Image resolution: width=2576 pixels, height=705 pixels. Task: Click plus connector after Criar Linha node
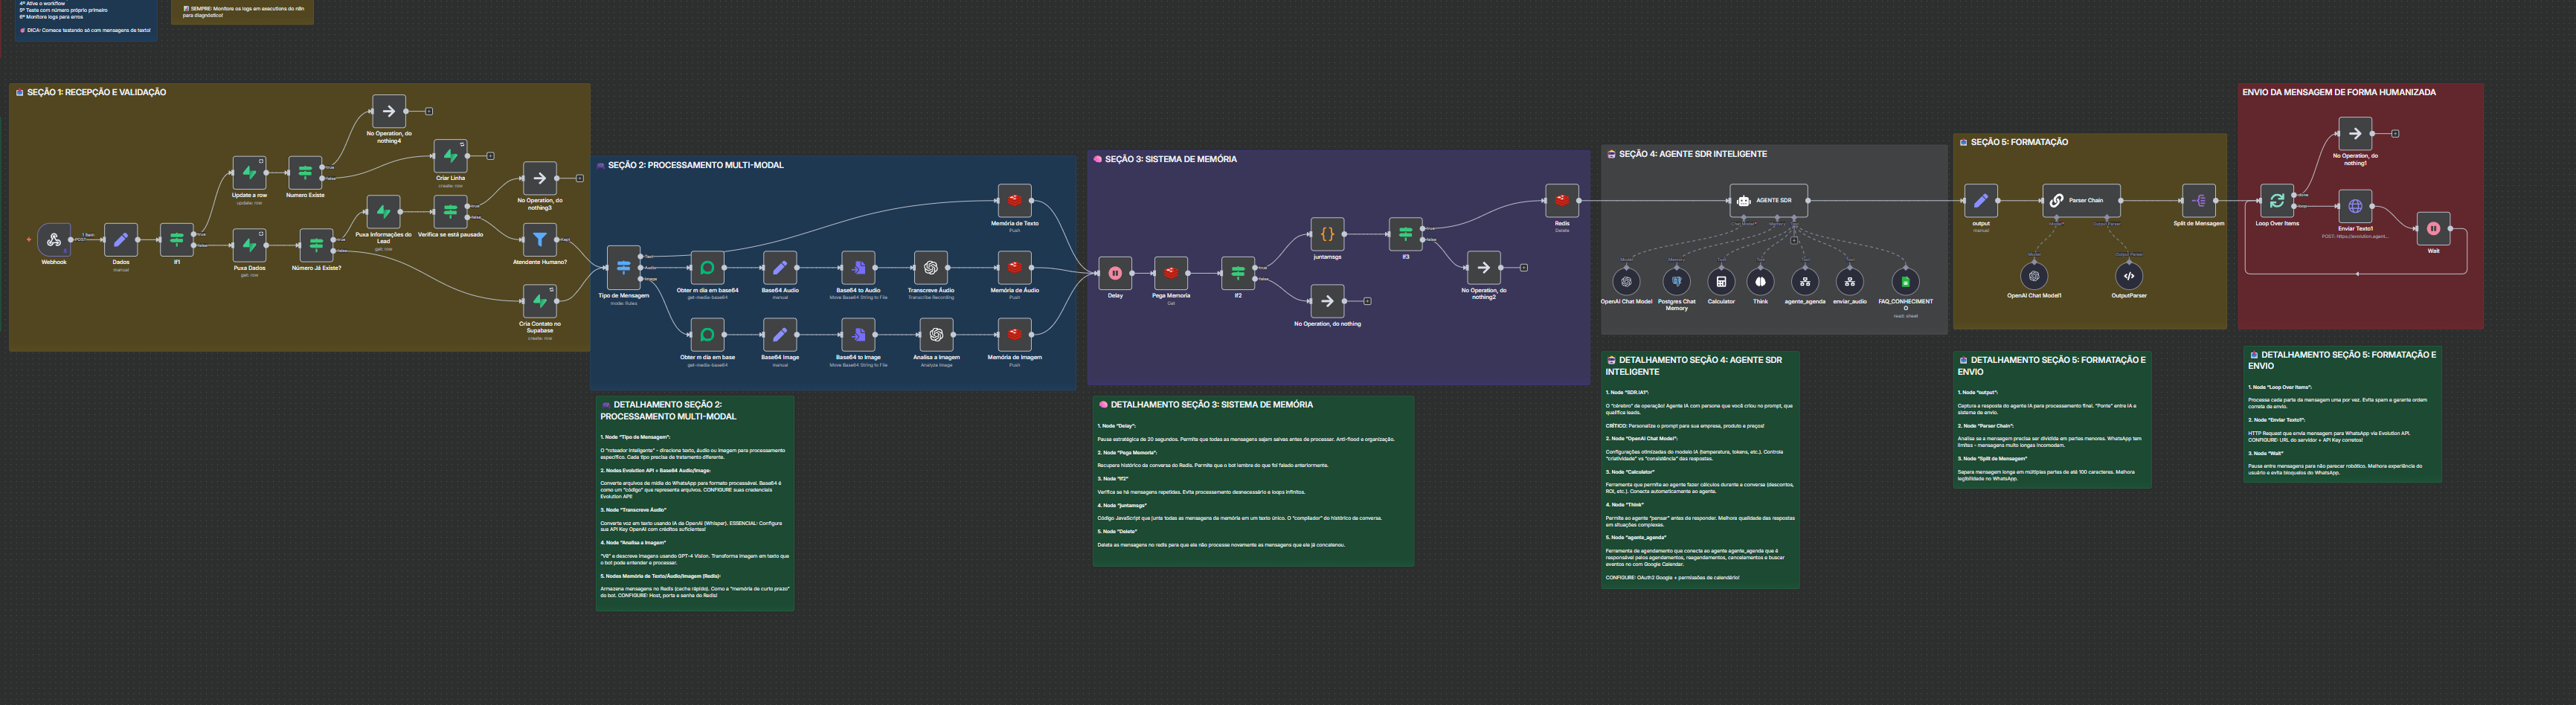coord(490,156)
